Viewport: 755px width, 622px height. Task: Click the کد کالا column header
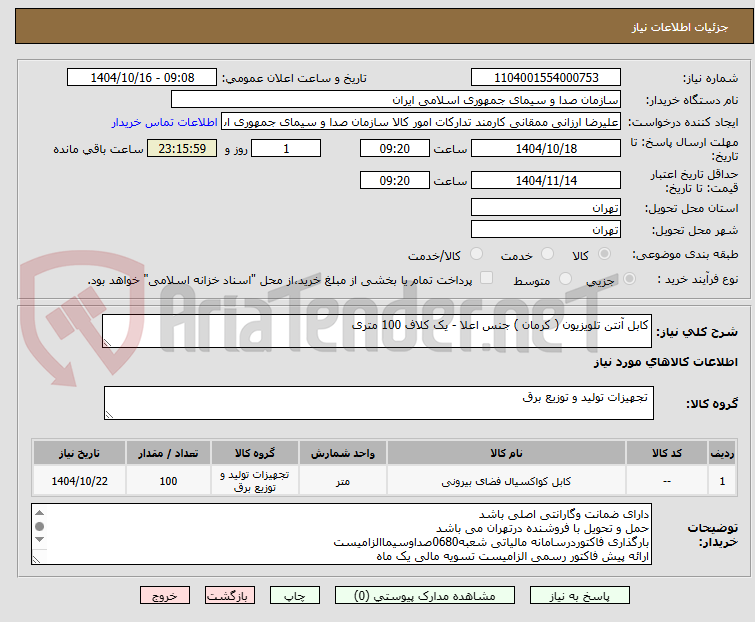coord(666,453)
